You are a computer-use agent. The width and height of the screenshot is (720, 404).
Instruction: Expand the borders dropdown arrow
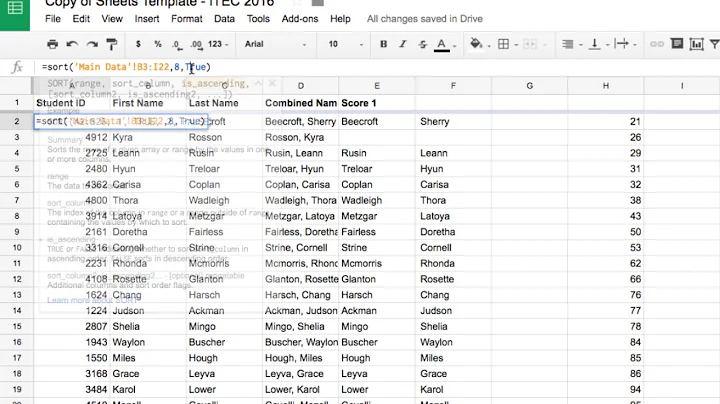516,45
